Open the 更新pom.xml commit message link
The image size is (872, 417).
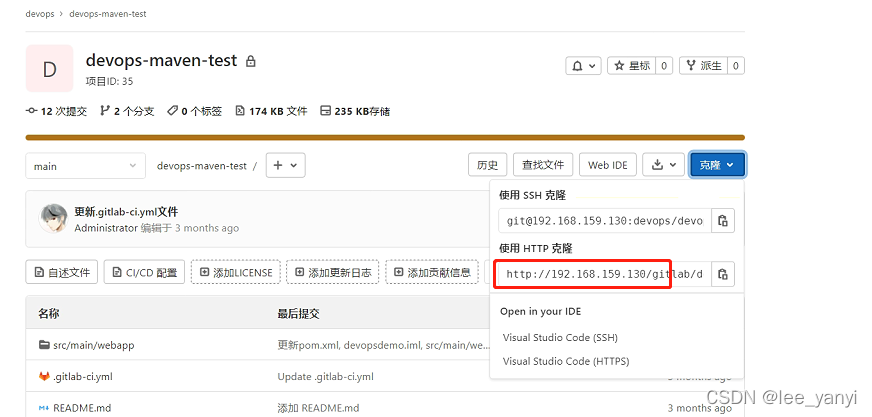coord(383,345)
